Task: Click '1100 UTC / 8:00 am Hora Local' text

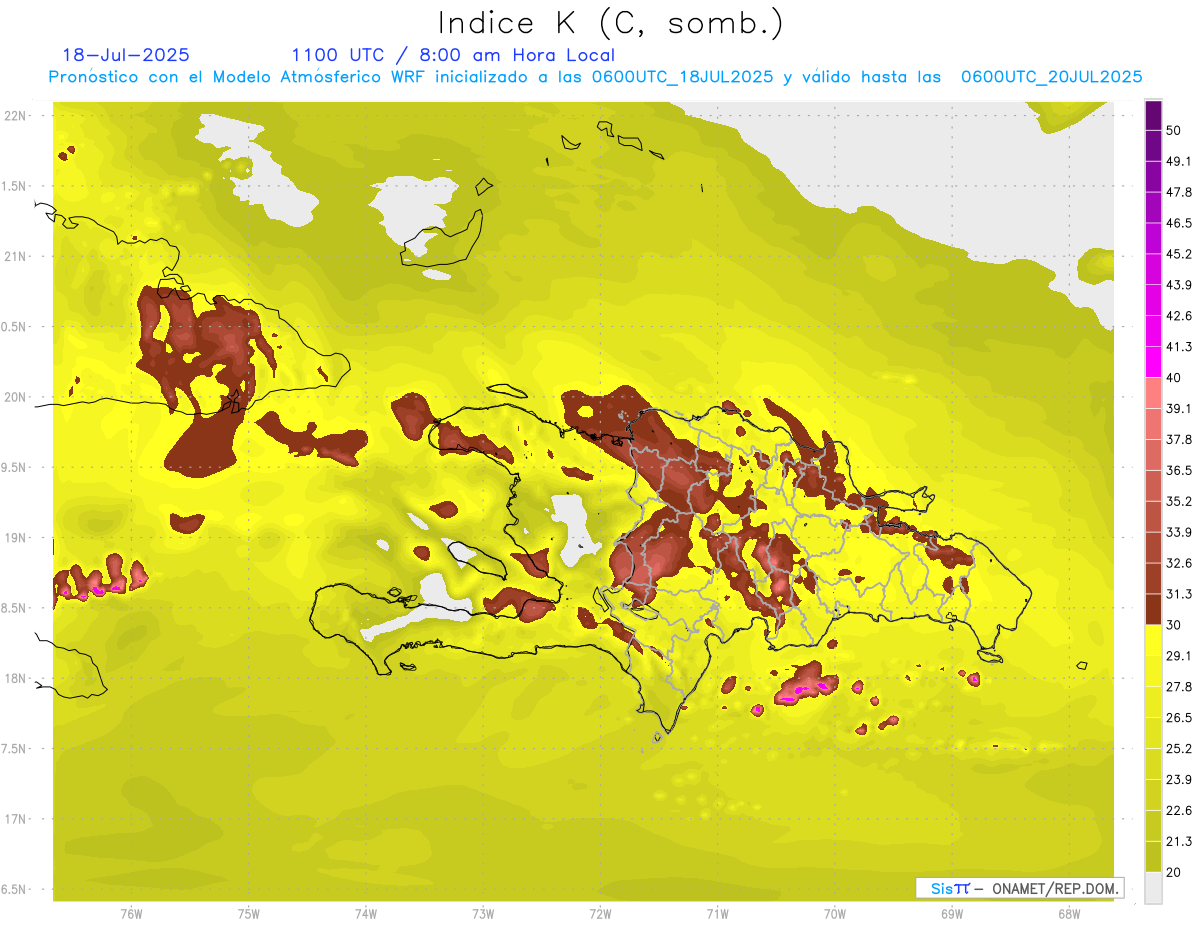Action: [453, 55]
